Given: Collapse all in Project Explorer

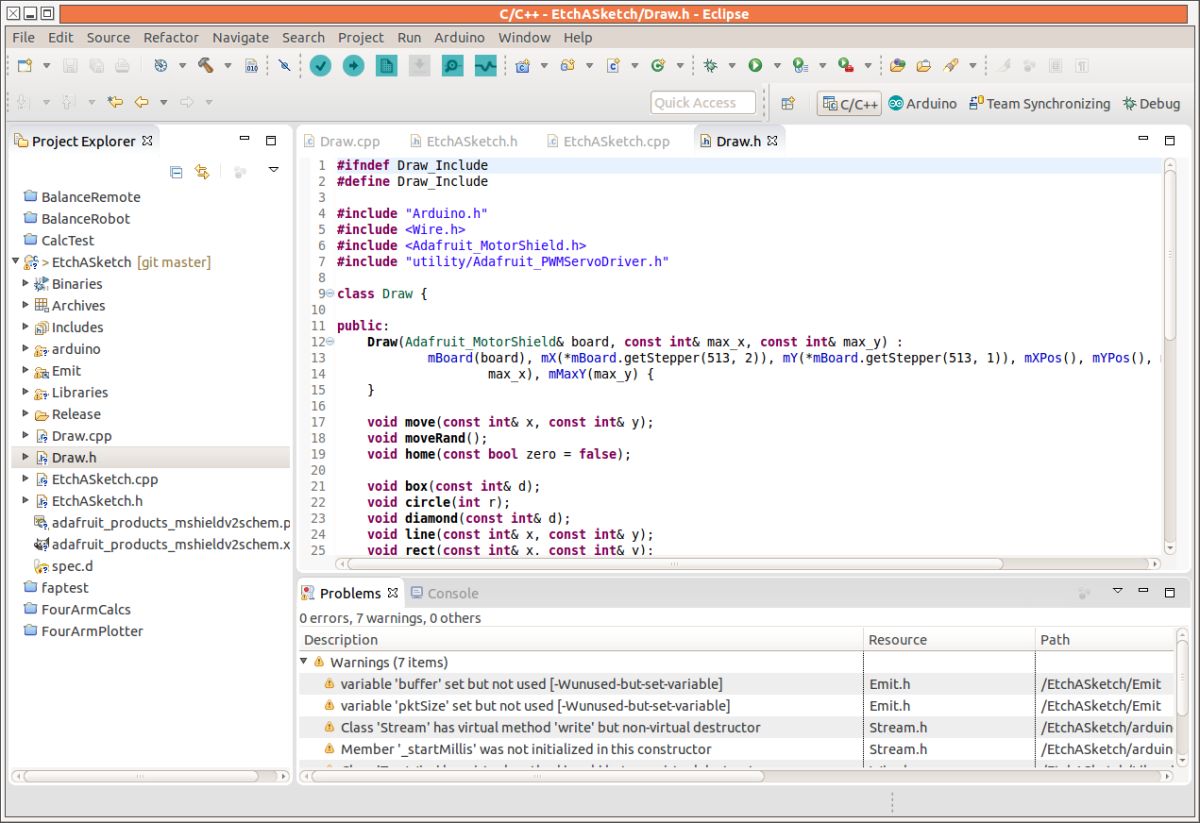Looking at the screenshot, I should (x=176, y=172).
